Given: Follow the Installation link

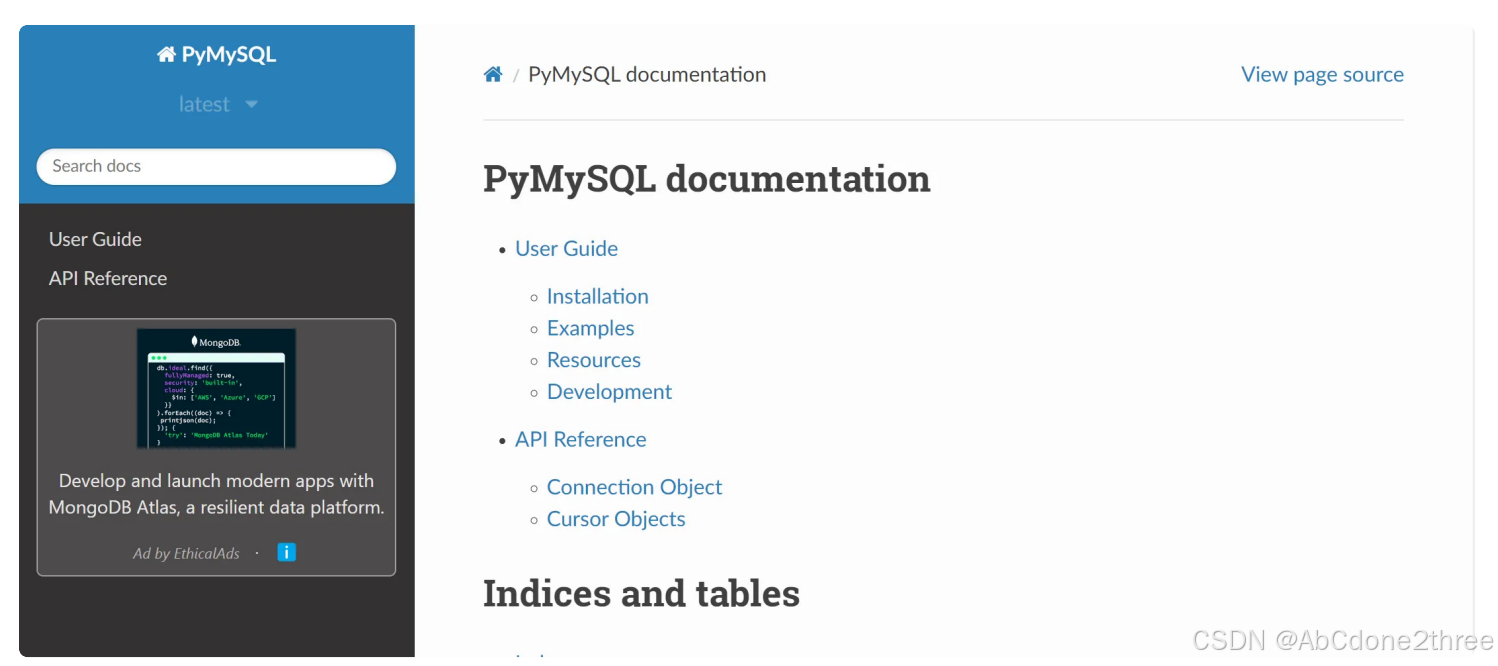Looking at the screenshot, I should point(597,296).
